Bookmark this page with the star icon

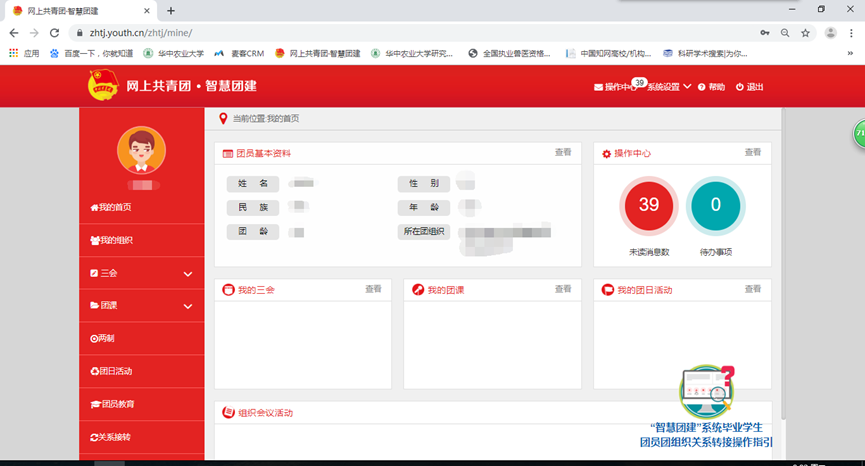[805, 32]
